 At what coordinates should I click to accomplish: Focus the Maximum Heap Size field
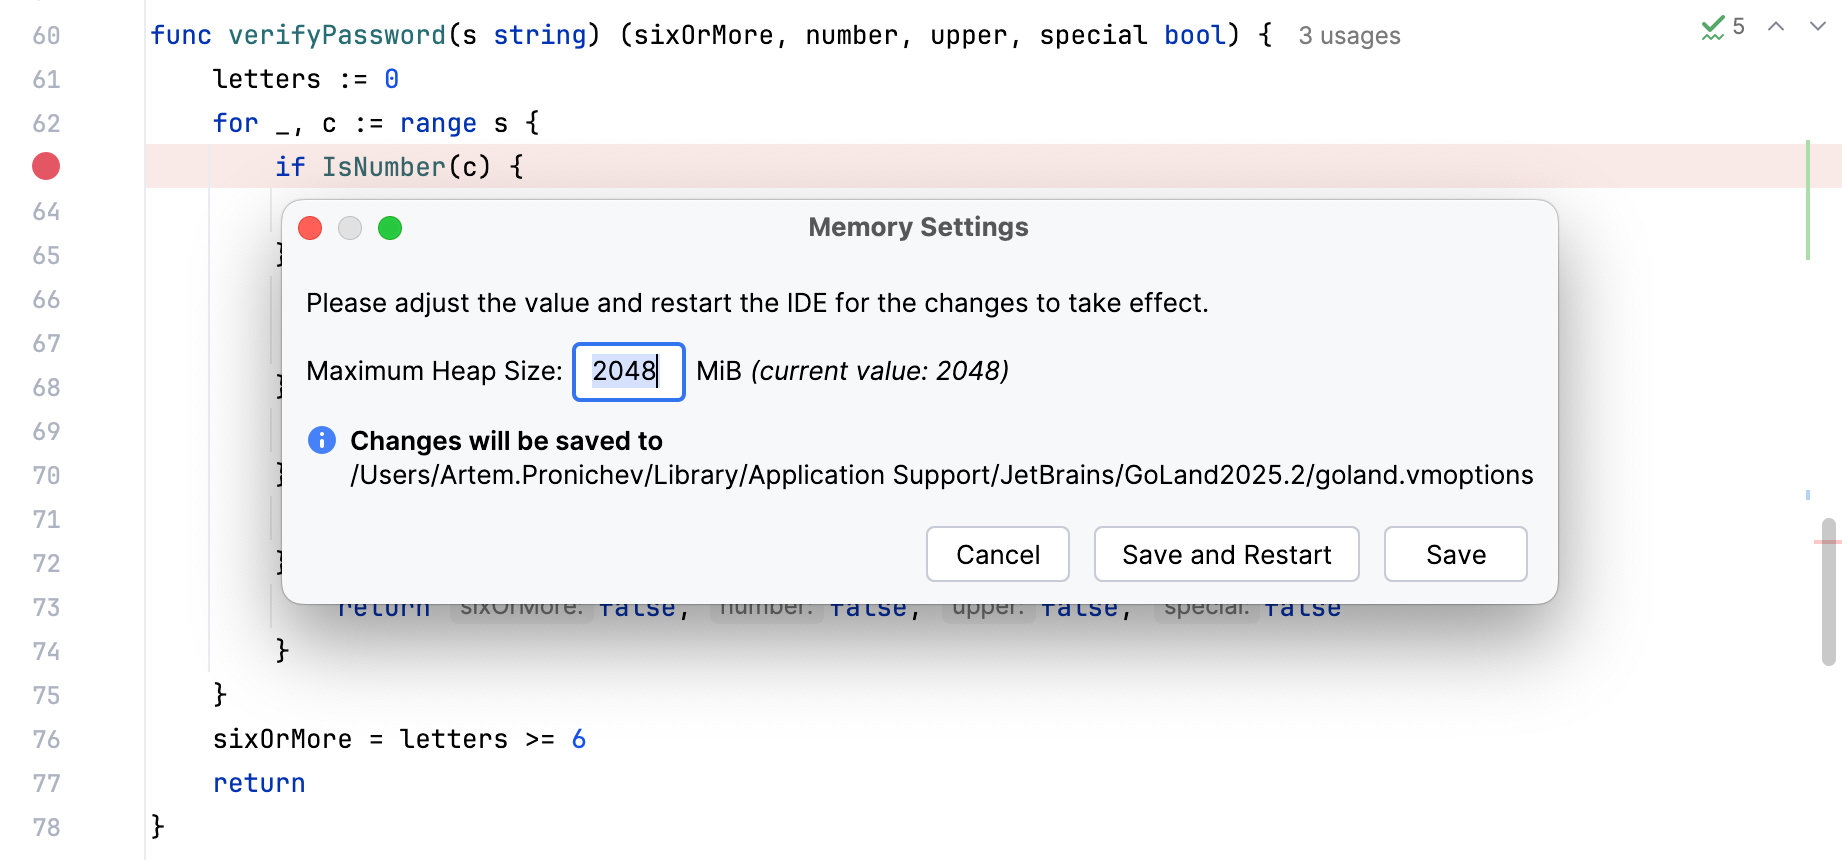click(x=628, y=372)
